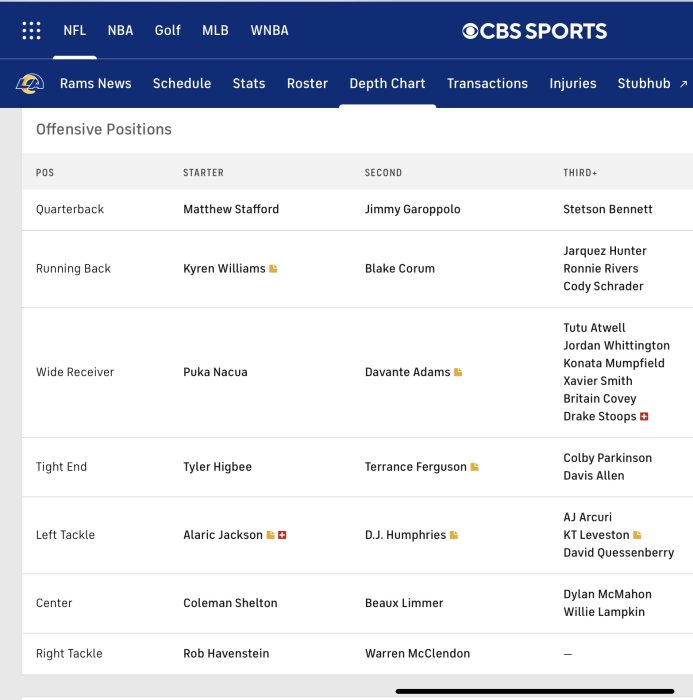The width and height of the screenshot is (693, 700).
Task: Open Matthew Stafford's player page
Action: (231, 209)
